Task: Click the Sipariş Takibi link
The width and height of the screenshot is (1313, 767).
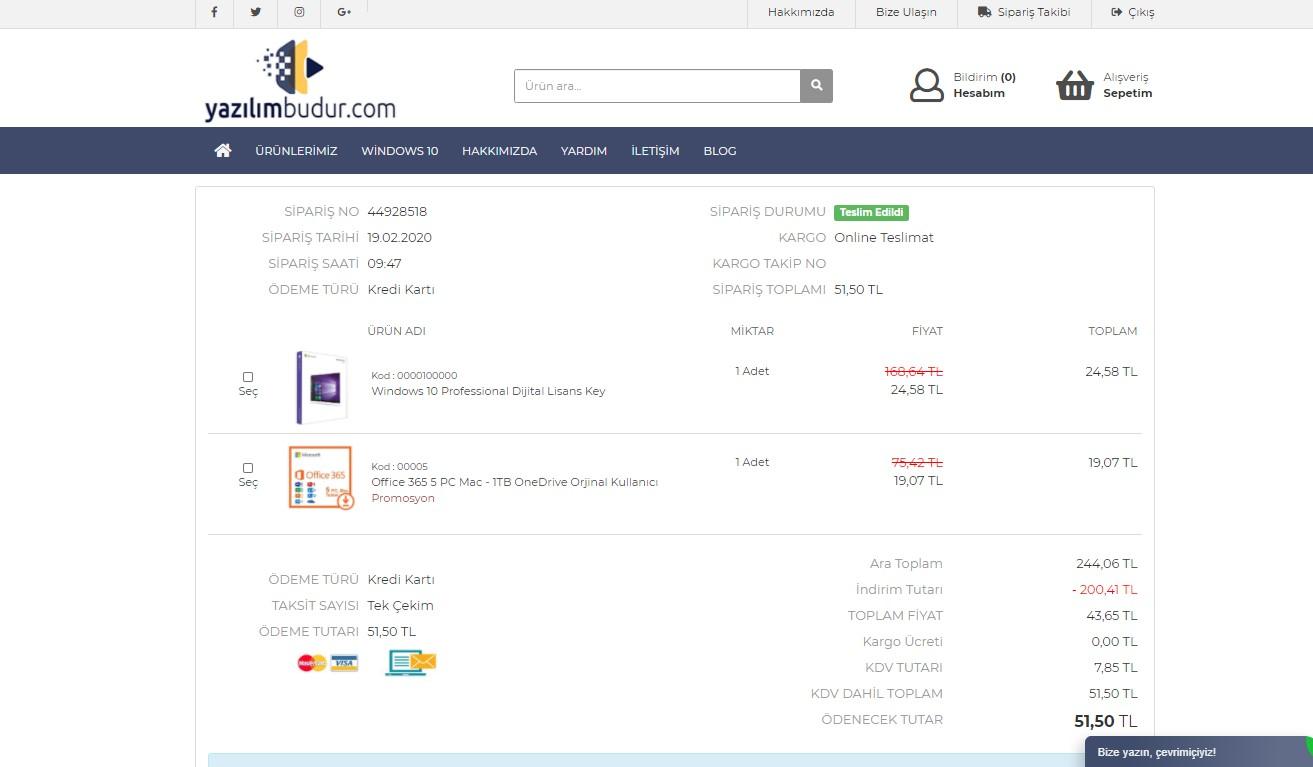Action: [1024, 12]
